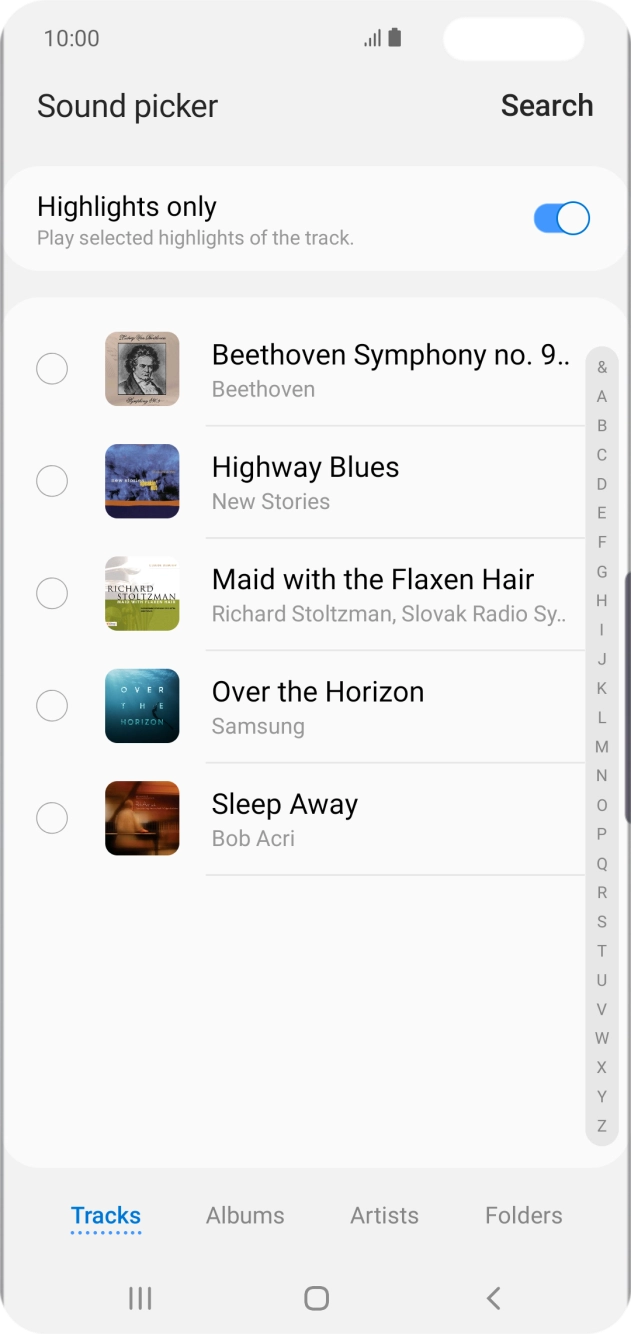Switch to the Albums tab
Image resolution: width=631 pixels, height=1334 pixels.
(x=245, y=1215)
